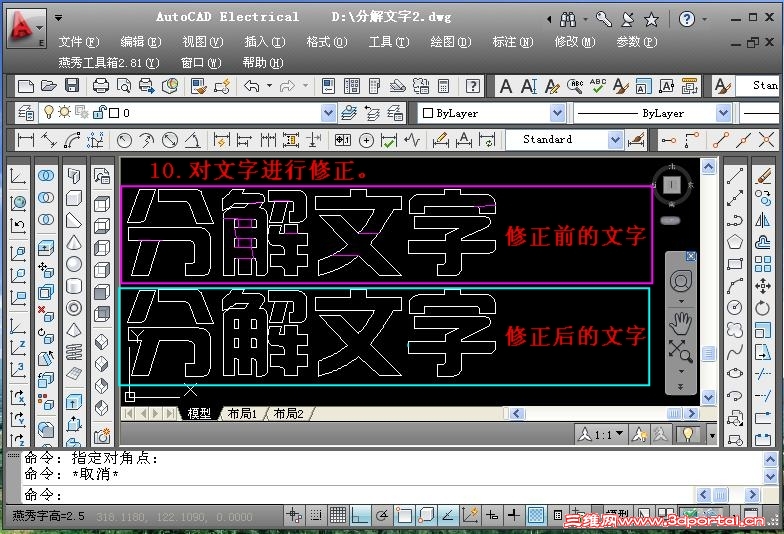Screen dimensions: 784x534
Task: Select the Aligned dimension tool
Action: click(x=48, y=140)
